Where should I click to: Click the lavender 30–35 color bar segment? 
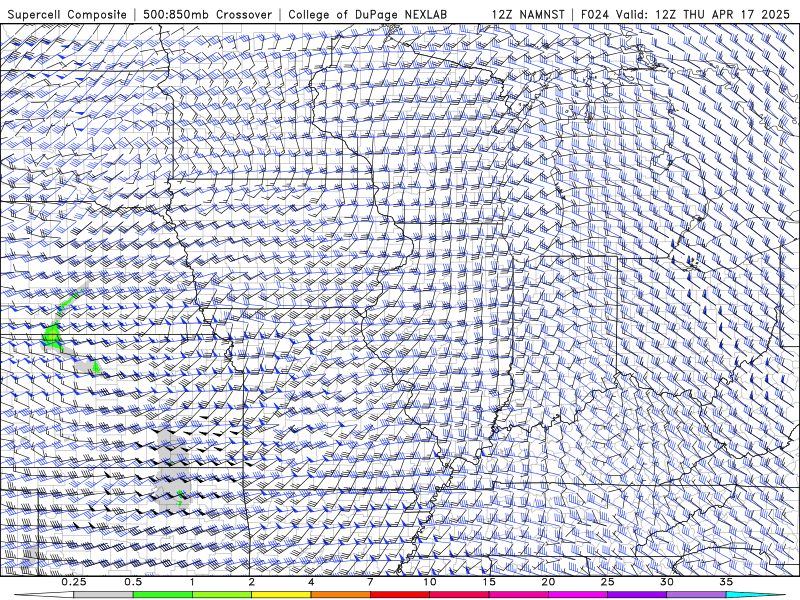[x=696, y=595]
